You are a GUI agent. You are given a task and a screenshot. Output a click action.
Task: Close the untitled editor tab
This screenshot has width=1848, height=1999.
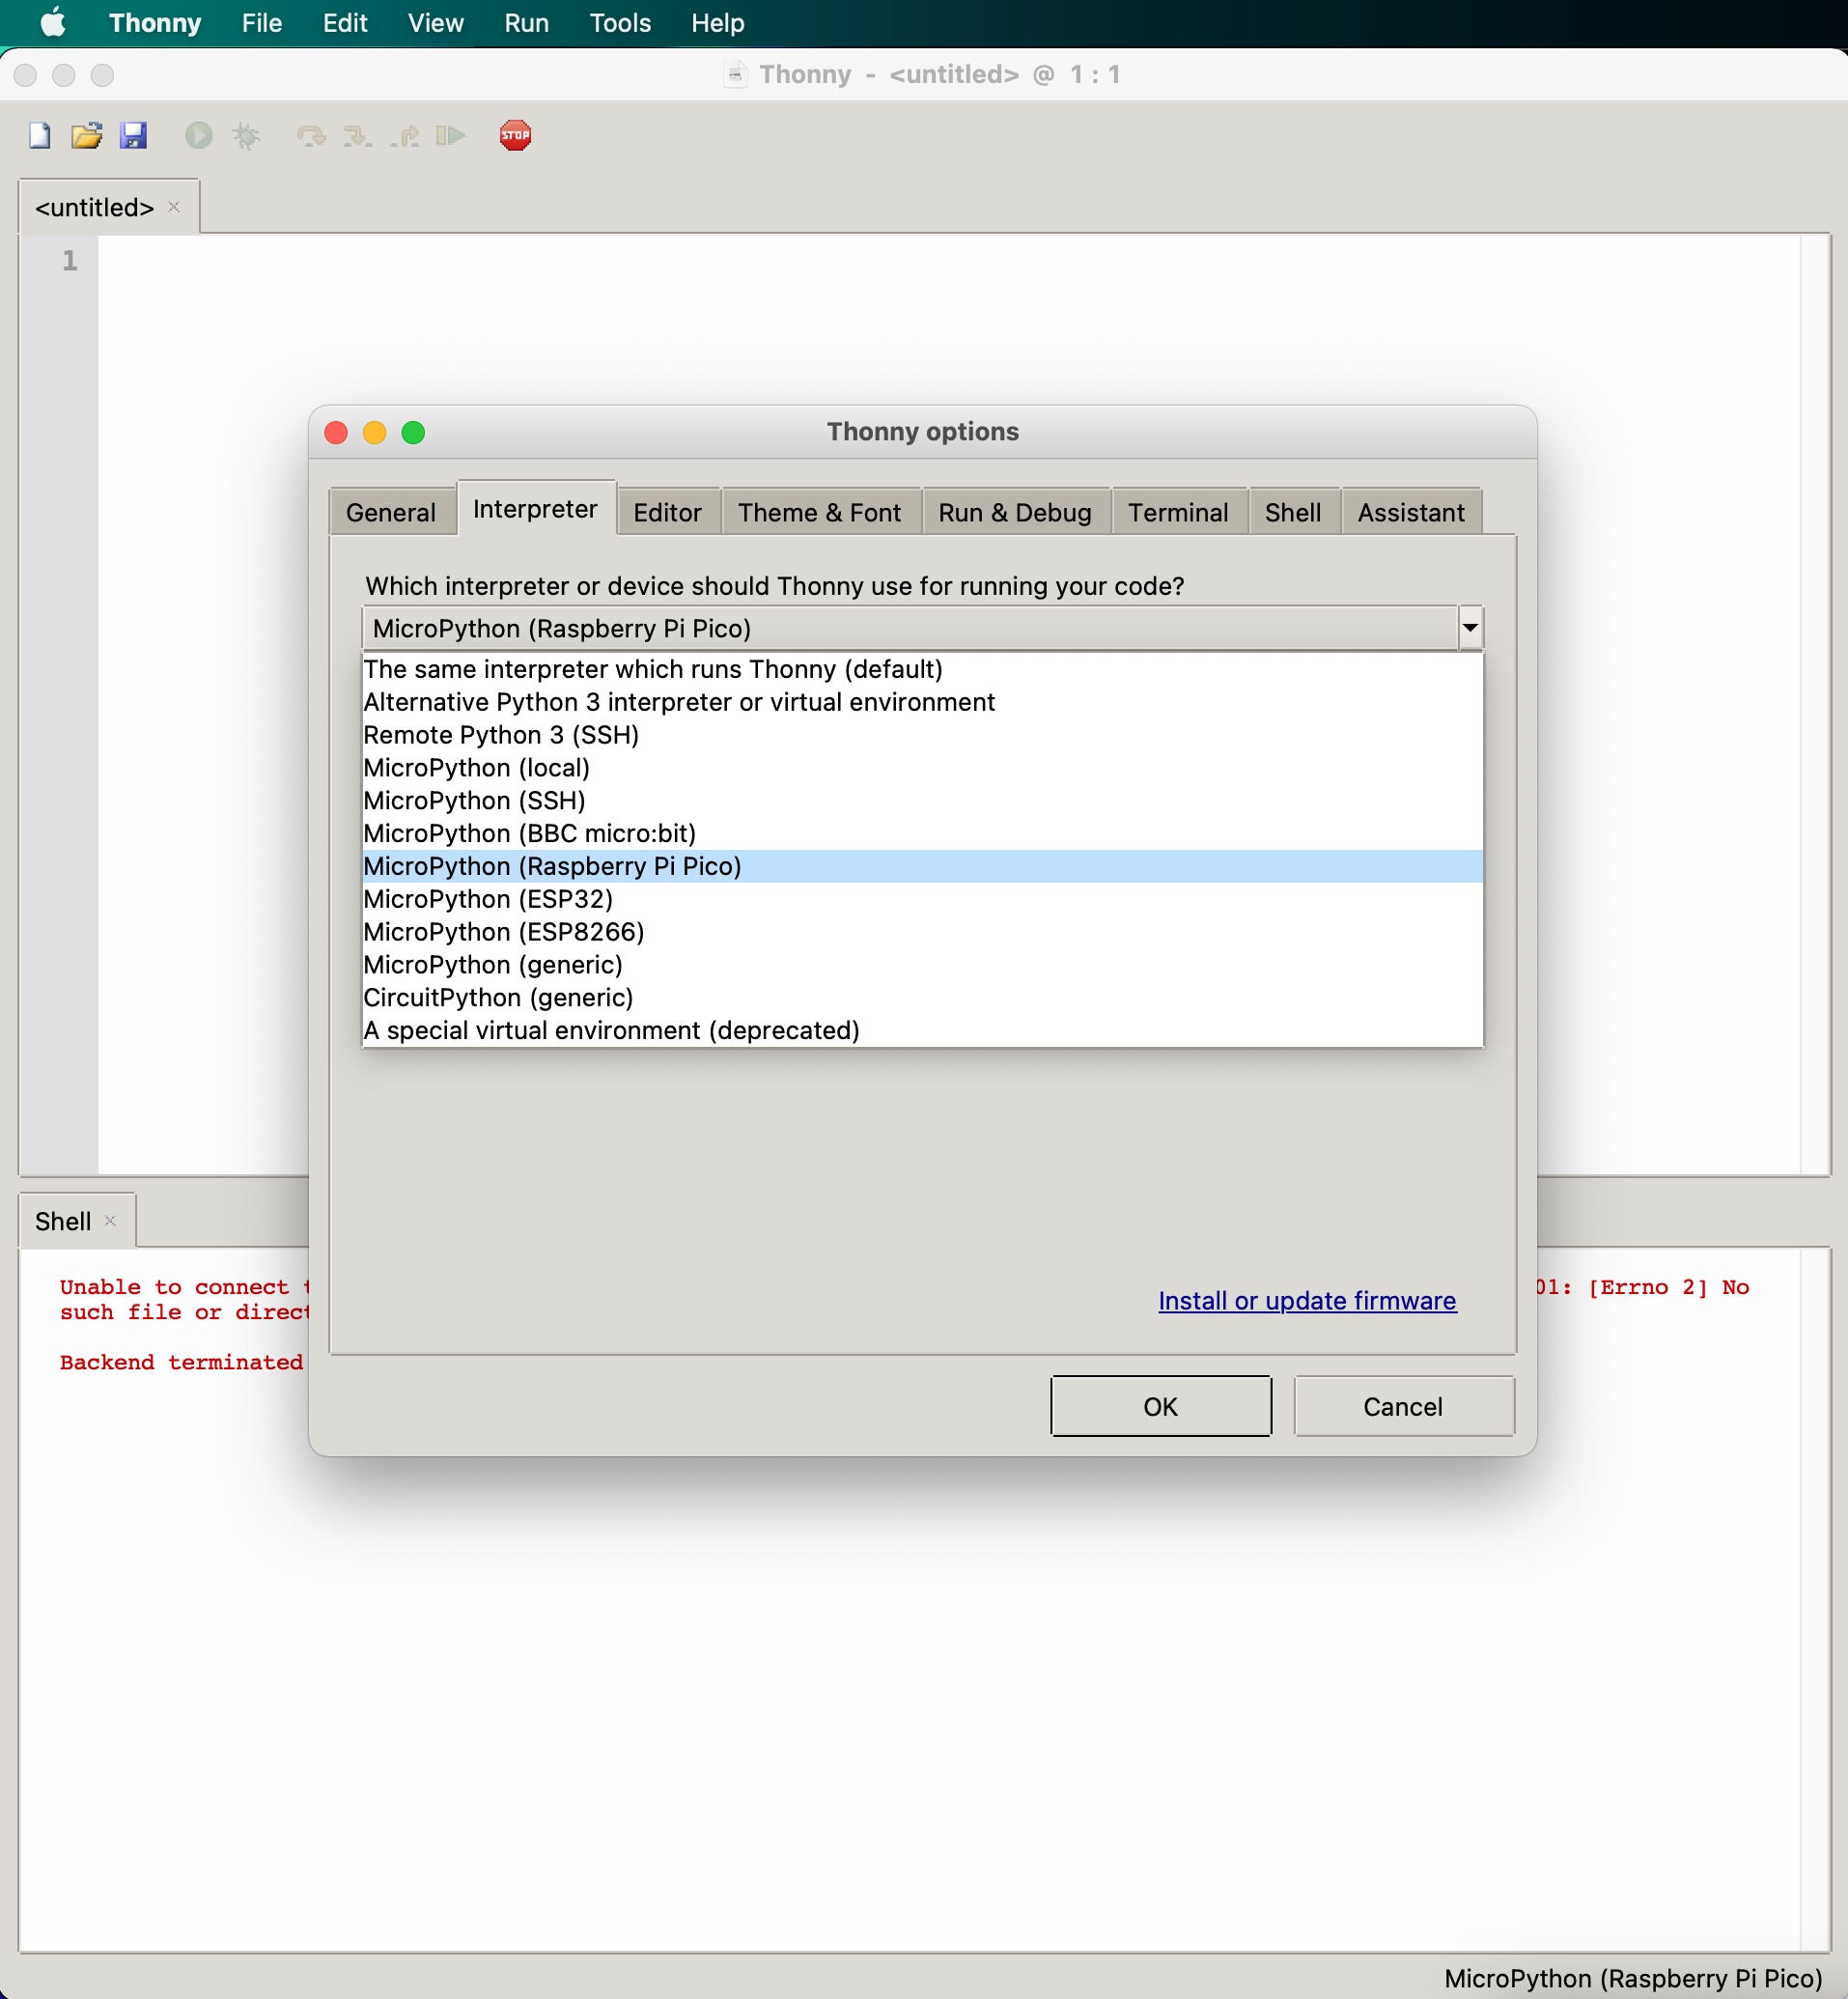pos(174,207)
